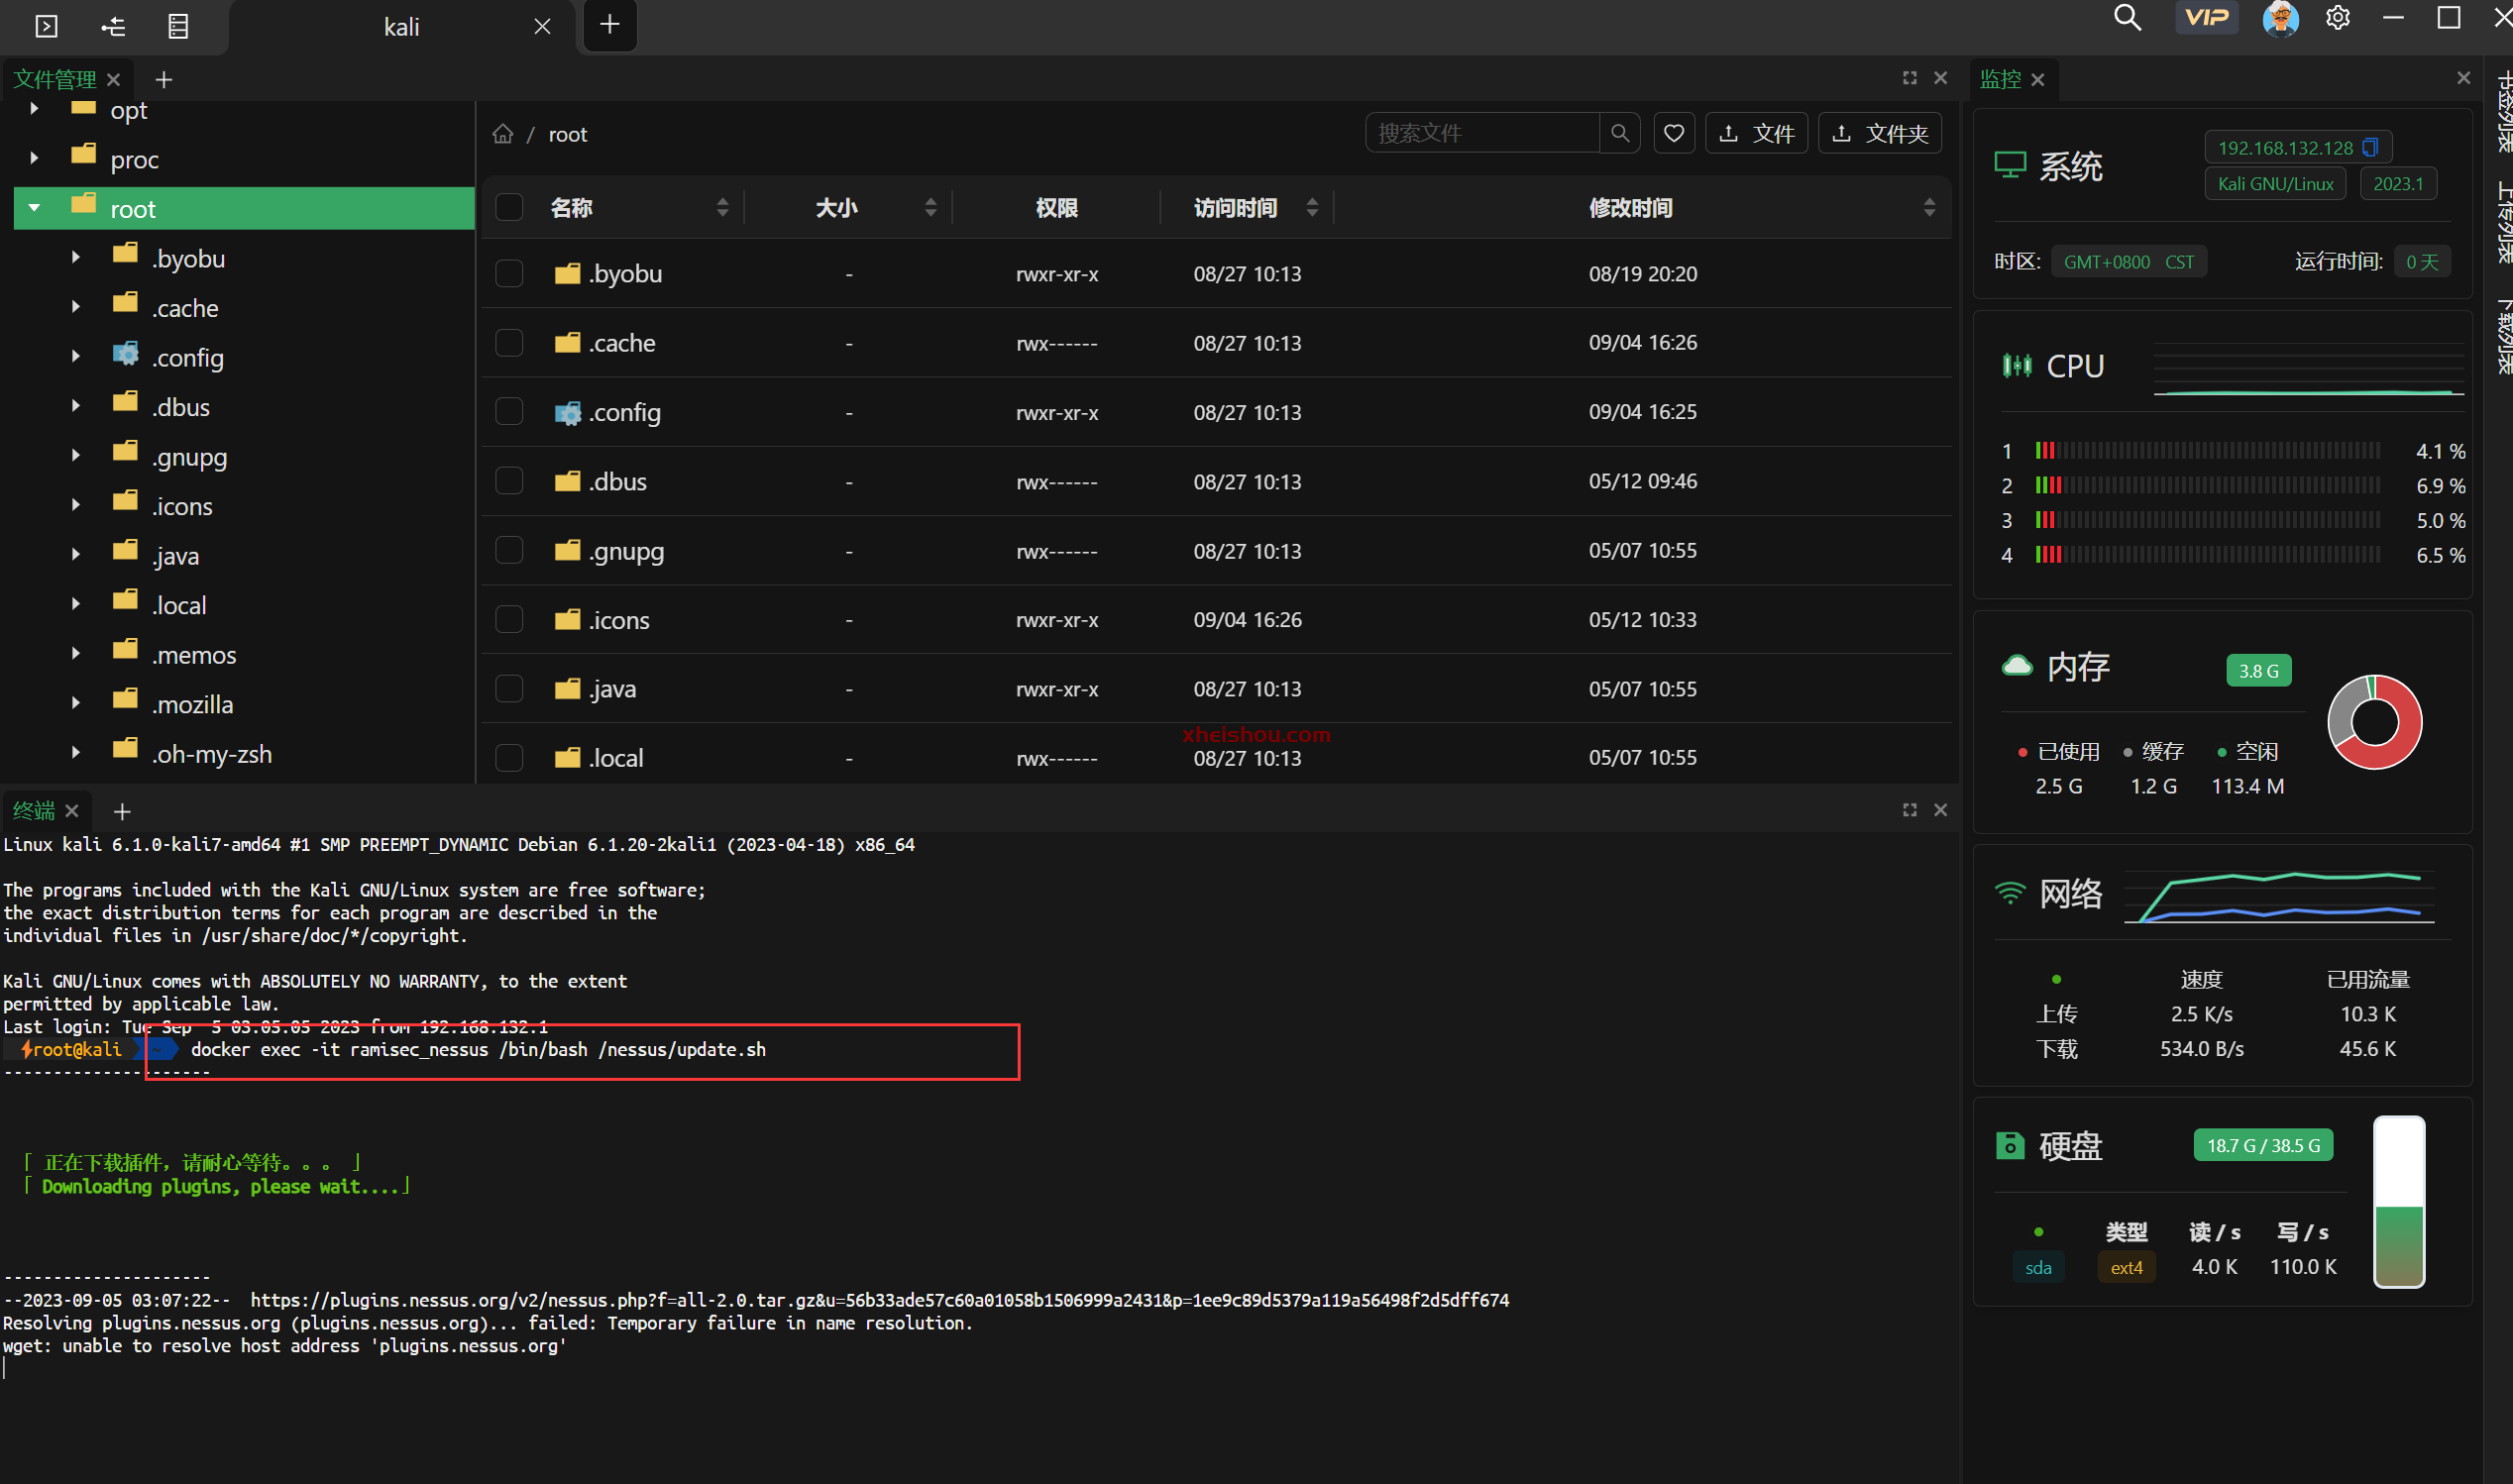Click the 网络 wifi icon
Screen dimensions: 2513x1484
tap(2009, 892)
